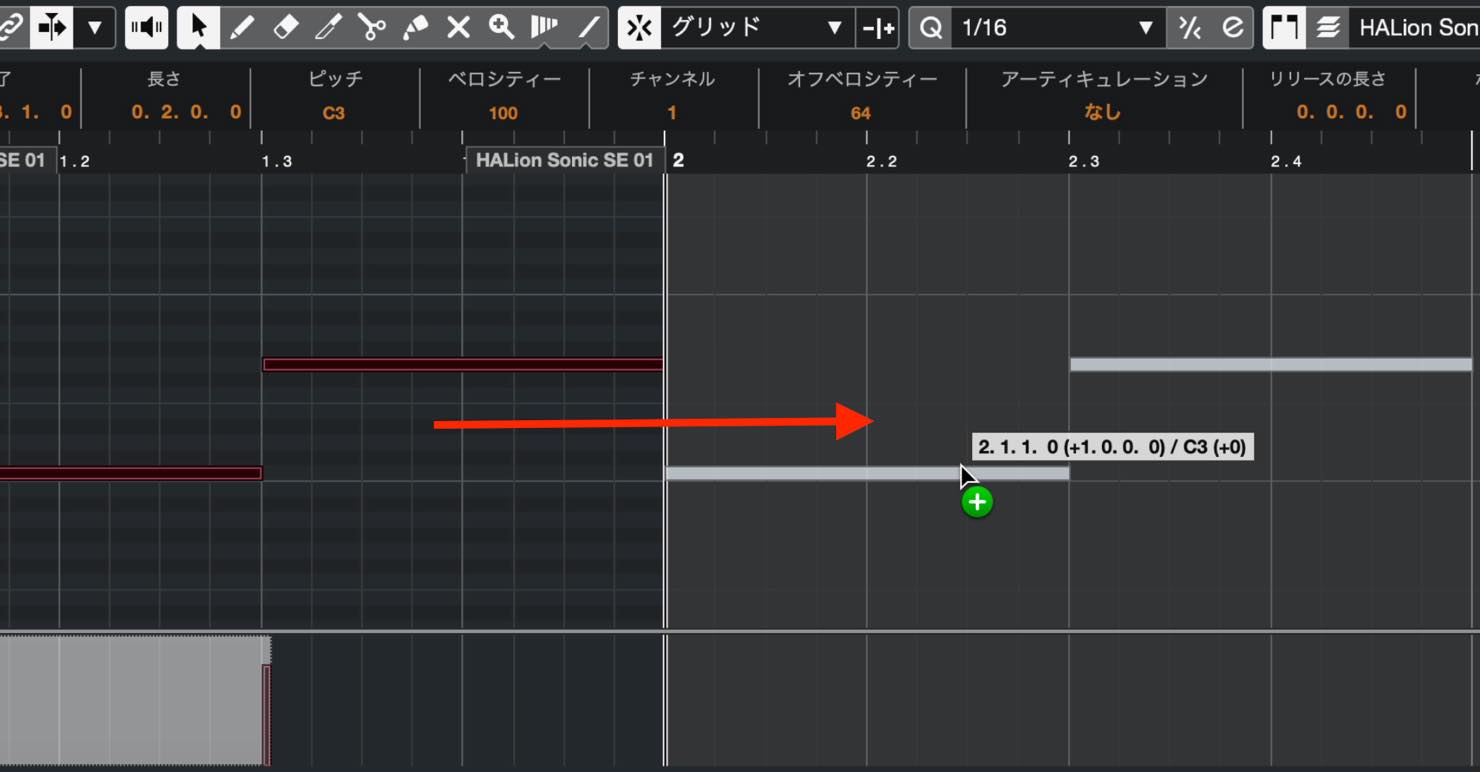The width and height of the screenshot is (1480, 772).
Task: Open the 1/16 quantize preset dropdown
Action: coord(1058,28)
